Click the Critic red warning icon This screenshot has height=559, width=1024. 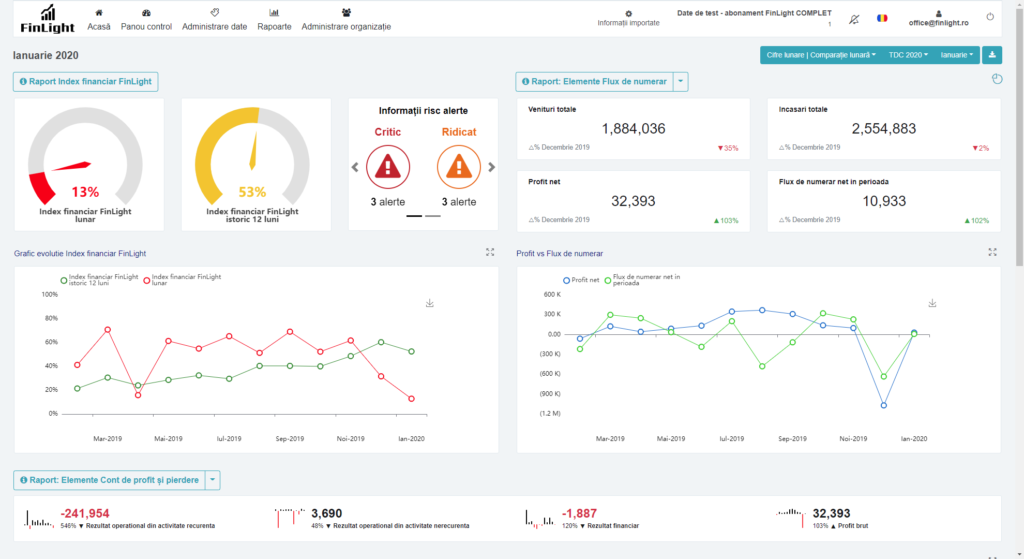click(388, 167)
